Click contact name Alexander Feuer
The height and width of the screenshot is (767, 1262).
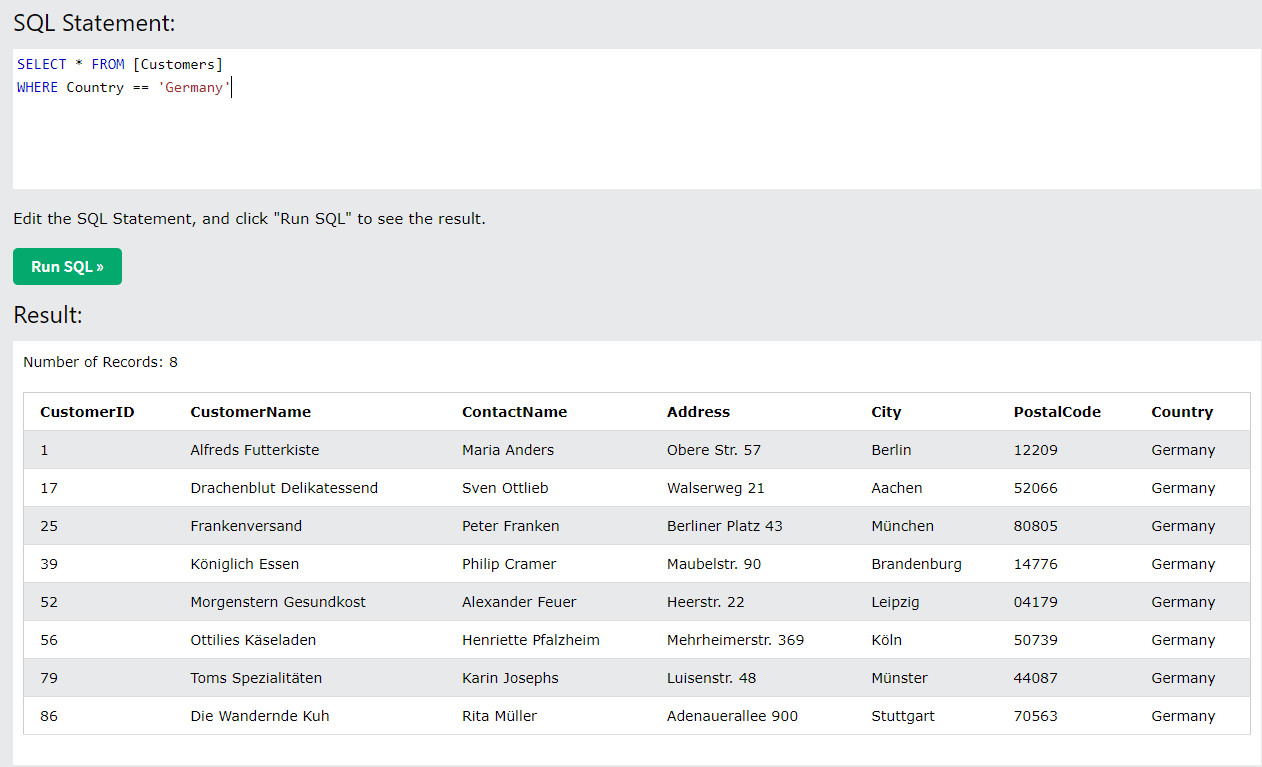tap(519, 602)
